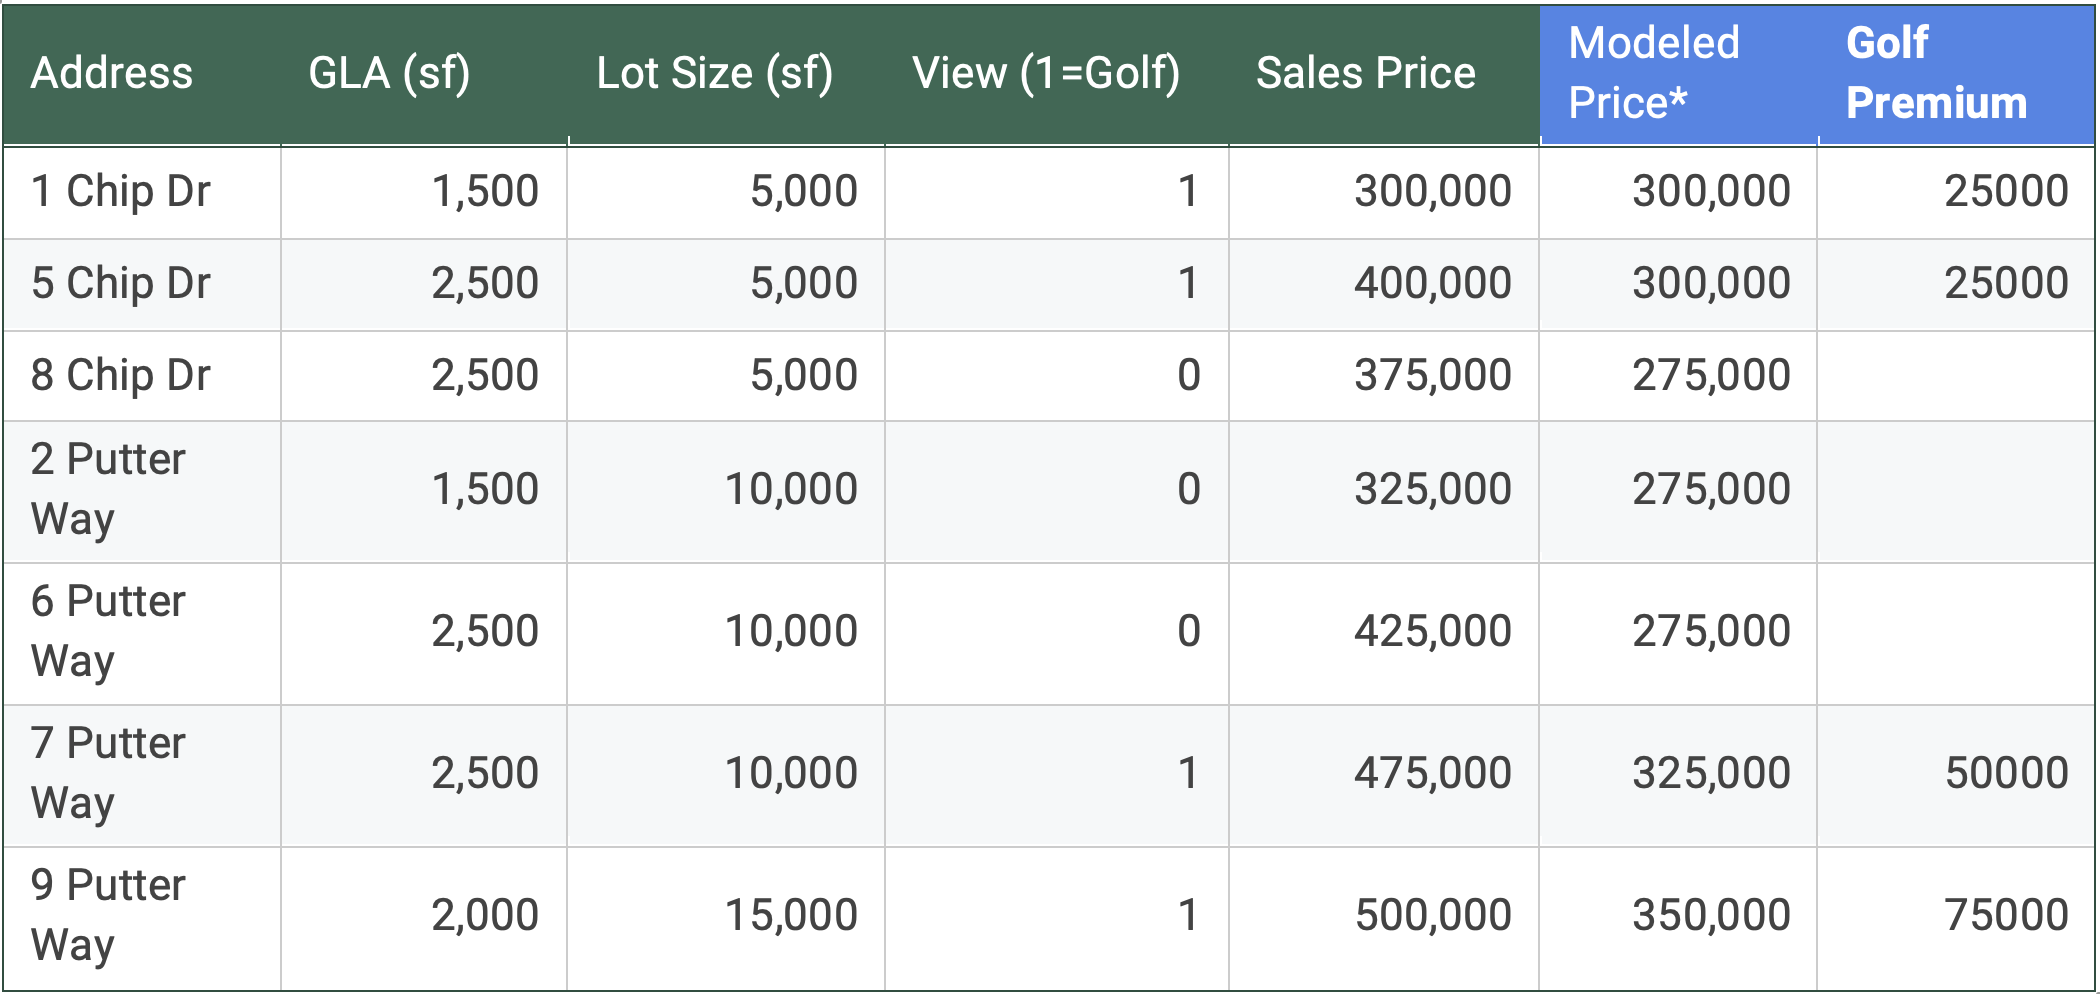Select the GLA (sf) column header
Screen dimensions: 2100x994
(x=389, y=73)
